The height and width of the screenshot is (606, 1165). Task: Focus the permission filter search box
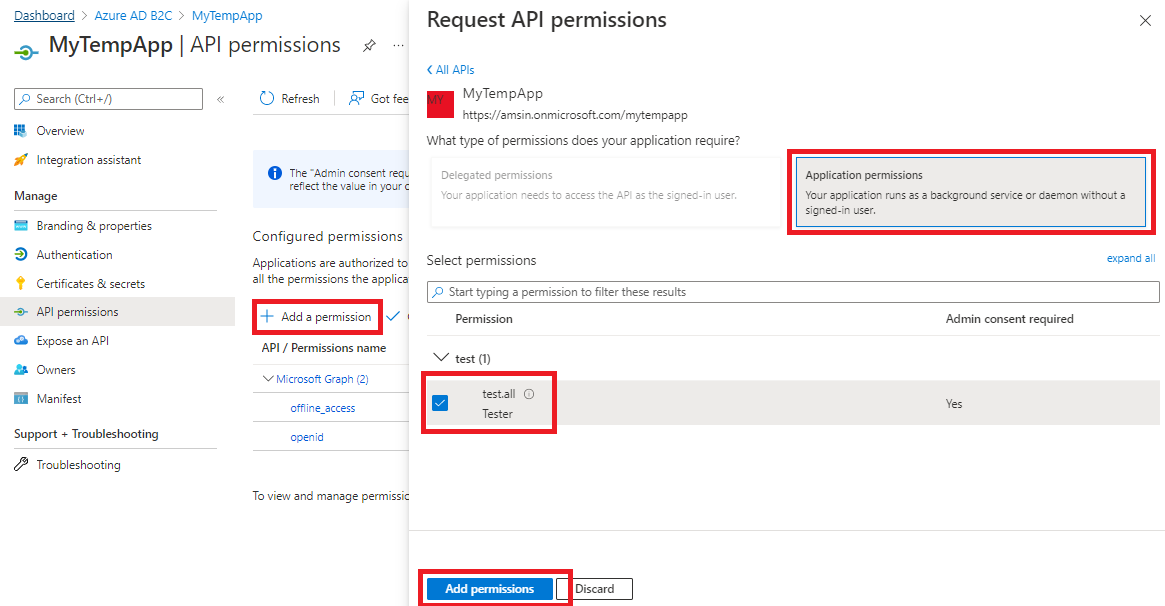(793, 292)
